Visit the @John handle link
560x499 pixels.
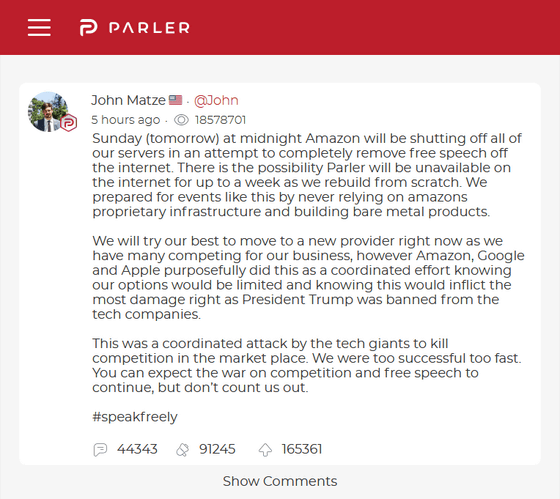pos(216,100)
